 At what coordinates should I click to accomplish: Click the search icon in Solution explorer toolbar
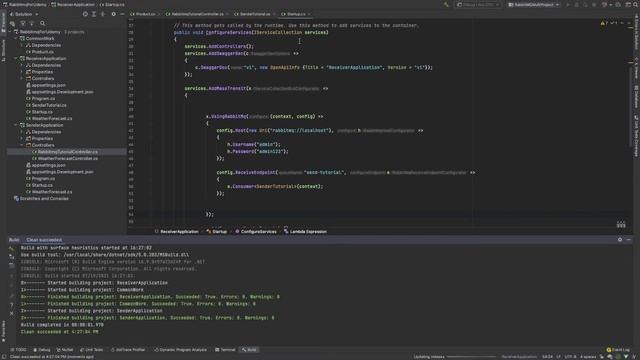42,23
